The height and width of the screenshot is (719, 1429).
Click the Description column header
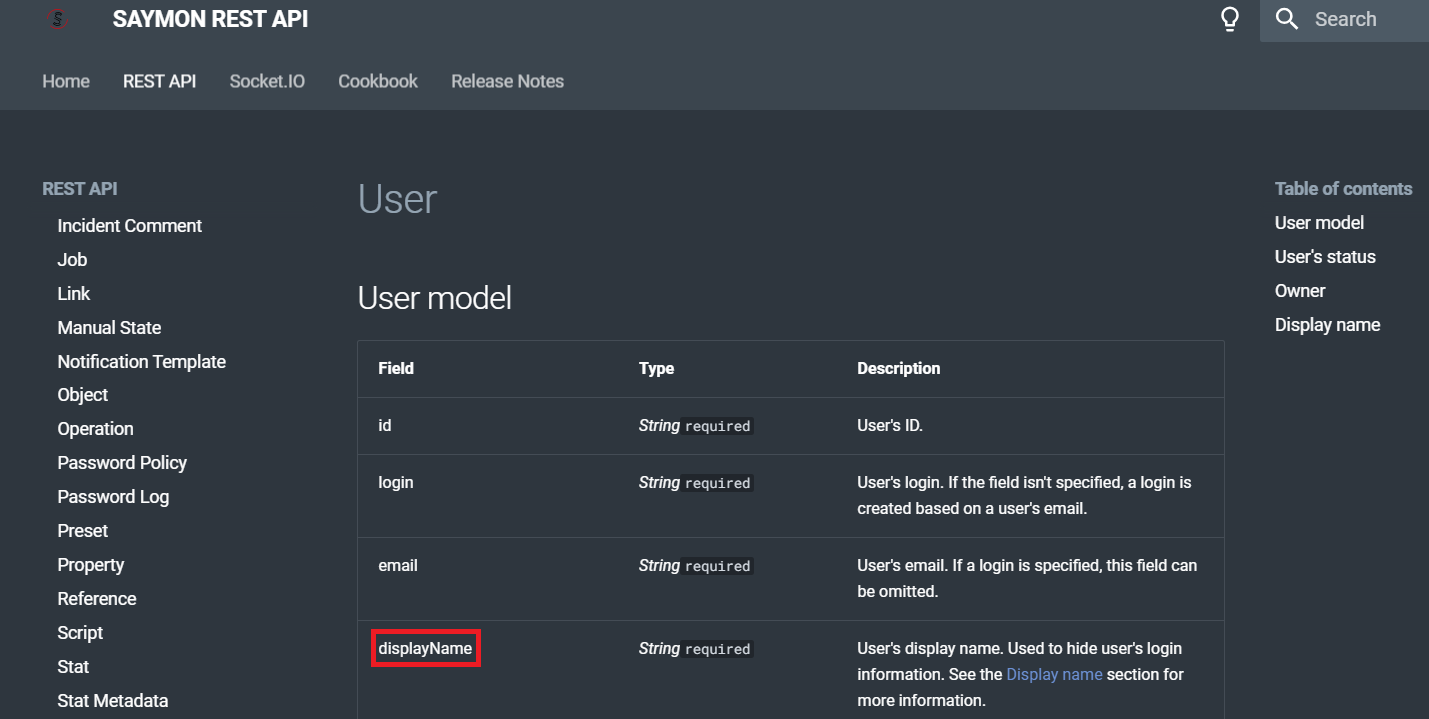click(x=899, y=369)
